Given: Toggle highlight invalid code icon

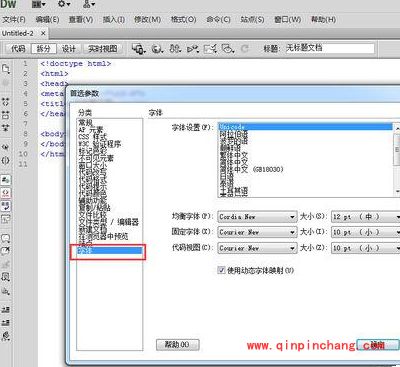Looking at the screenshot, I should click(x=6, y=193).
